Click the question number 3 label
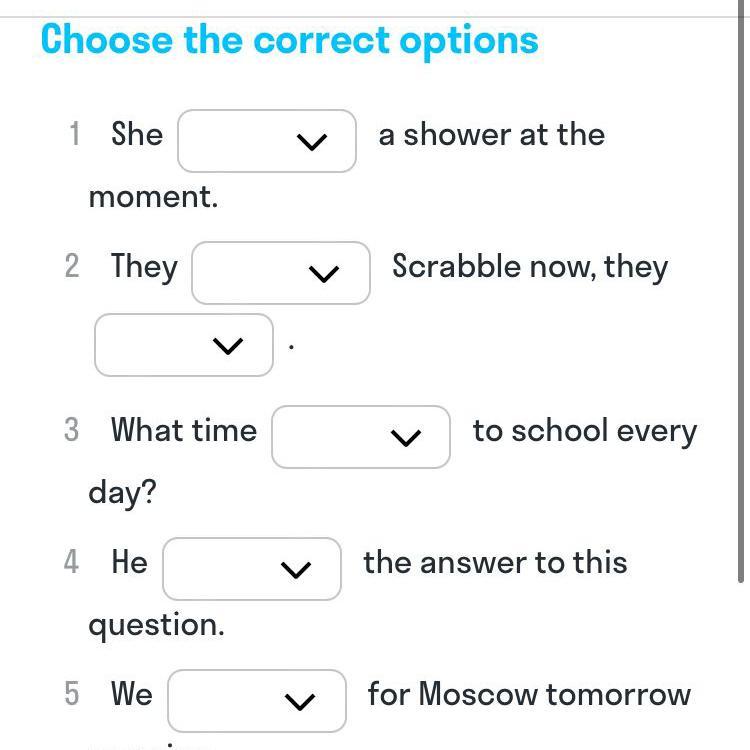Screen dimensions: 750x750 point(71,430)
